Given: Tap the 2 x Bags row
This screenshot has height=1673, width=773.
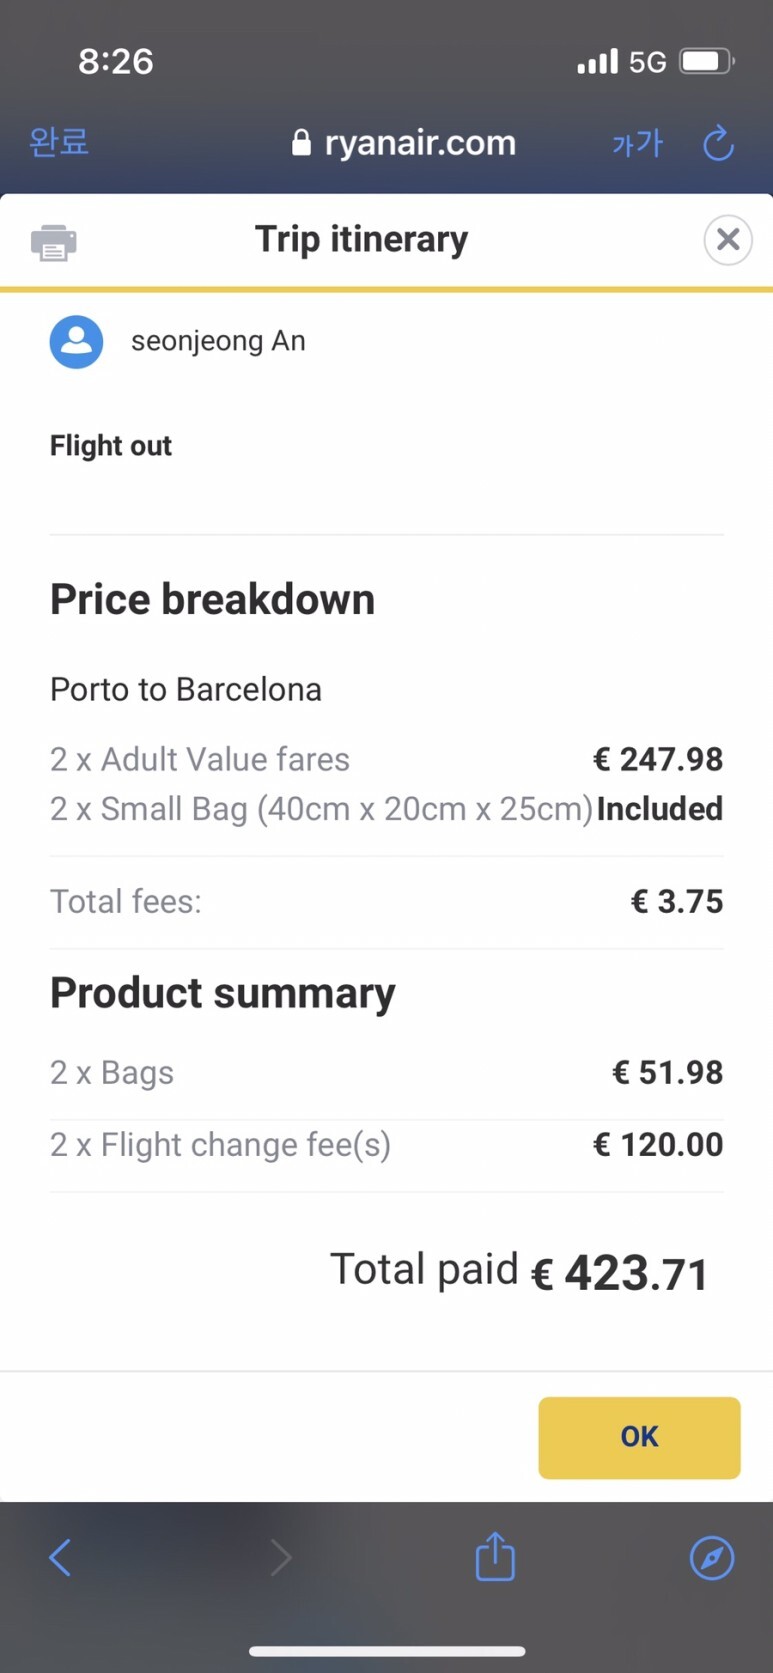Looking at the screenshot, I should (x=386, y=1073).
